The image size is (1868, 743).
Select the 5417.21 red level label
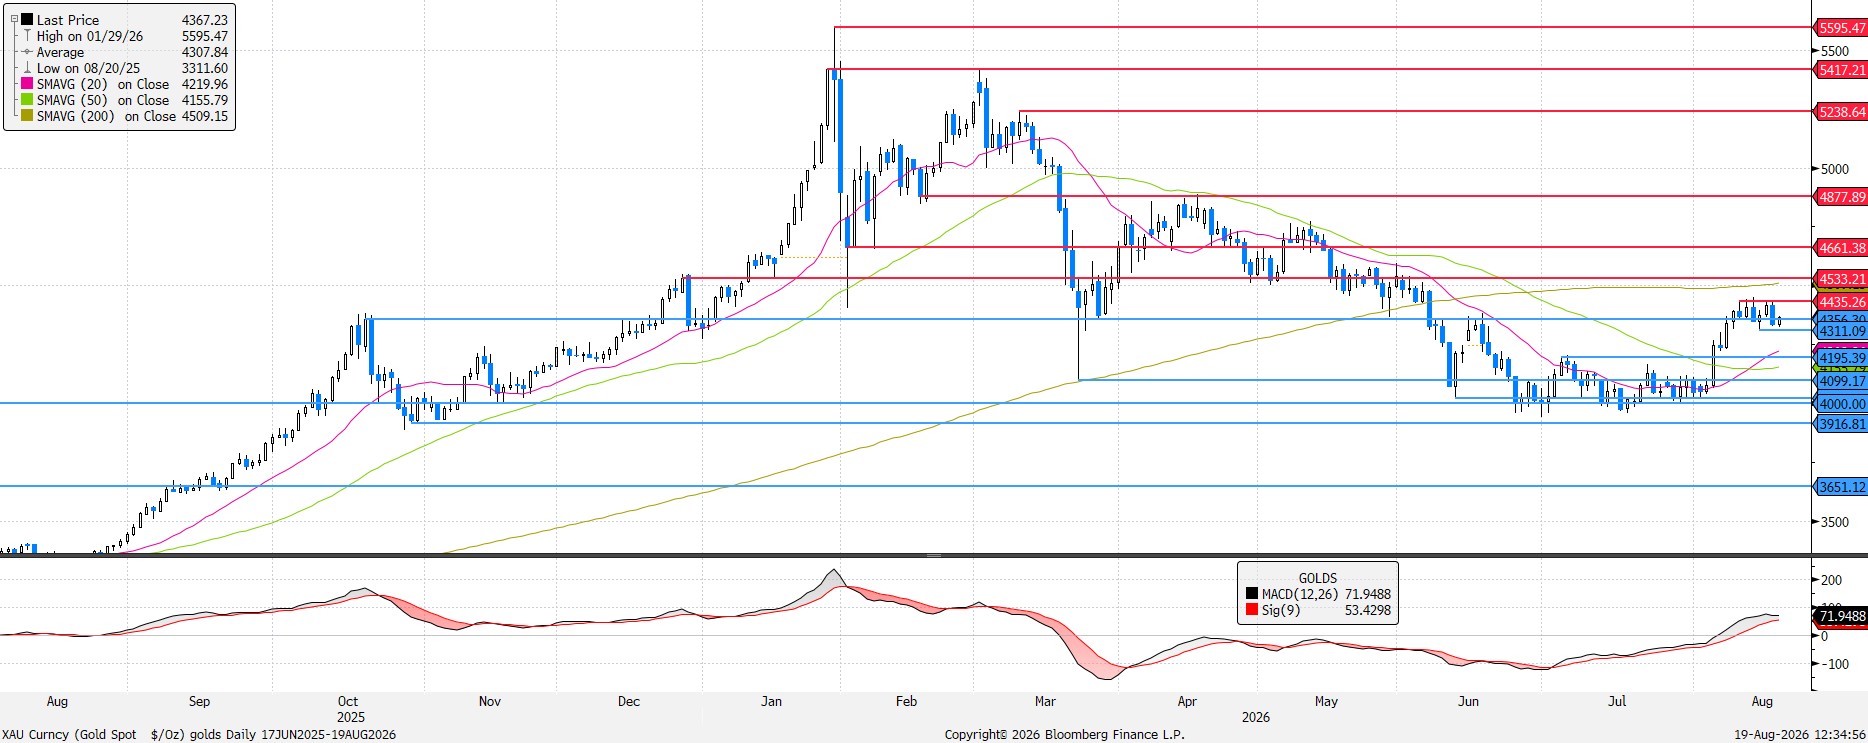coord(1841,70)
